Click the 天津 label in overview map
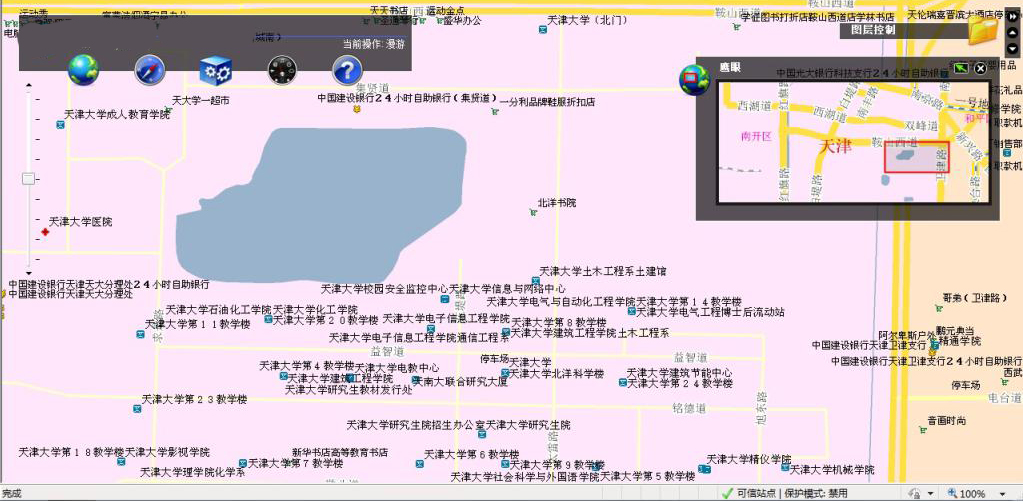Image resolution: width=1023 pixels, height=502 pixels. pos(835,146)
